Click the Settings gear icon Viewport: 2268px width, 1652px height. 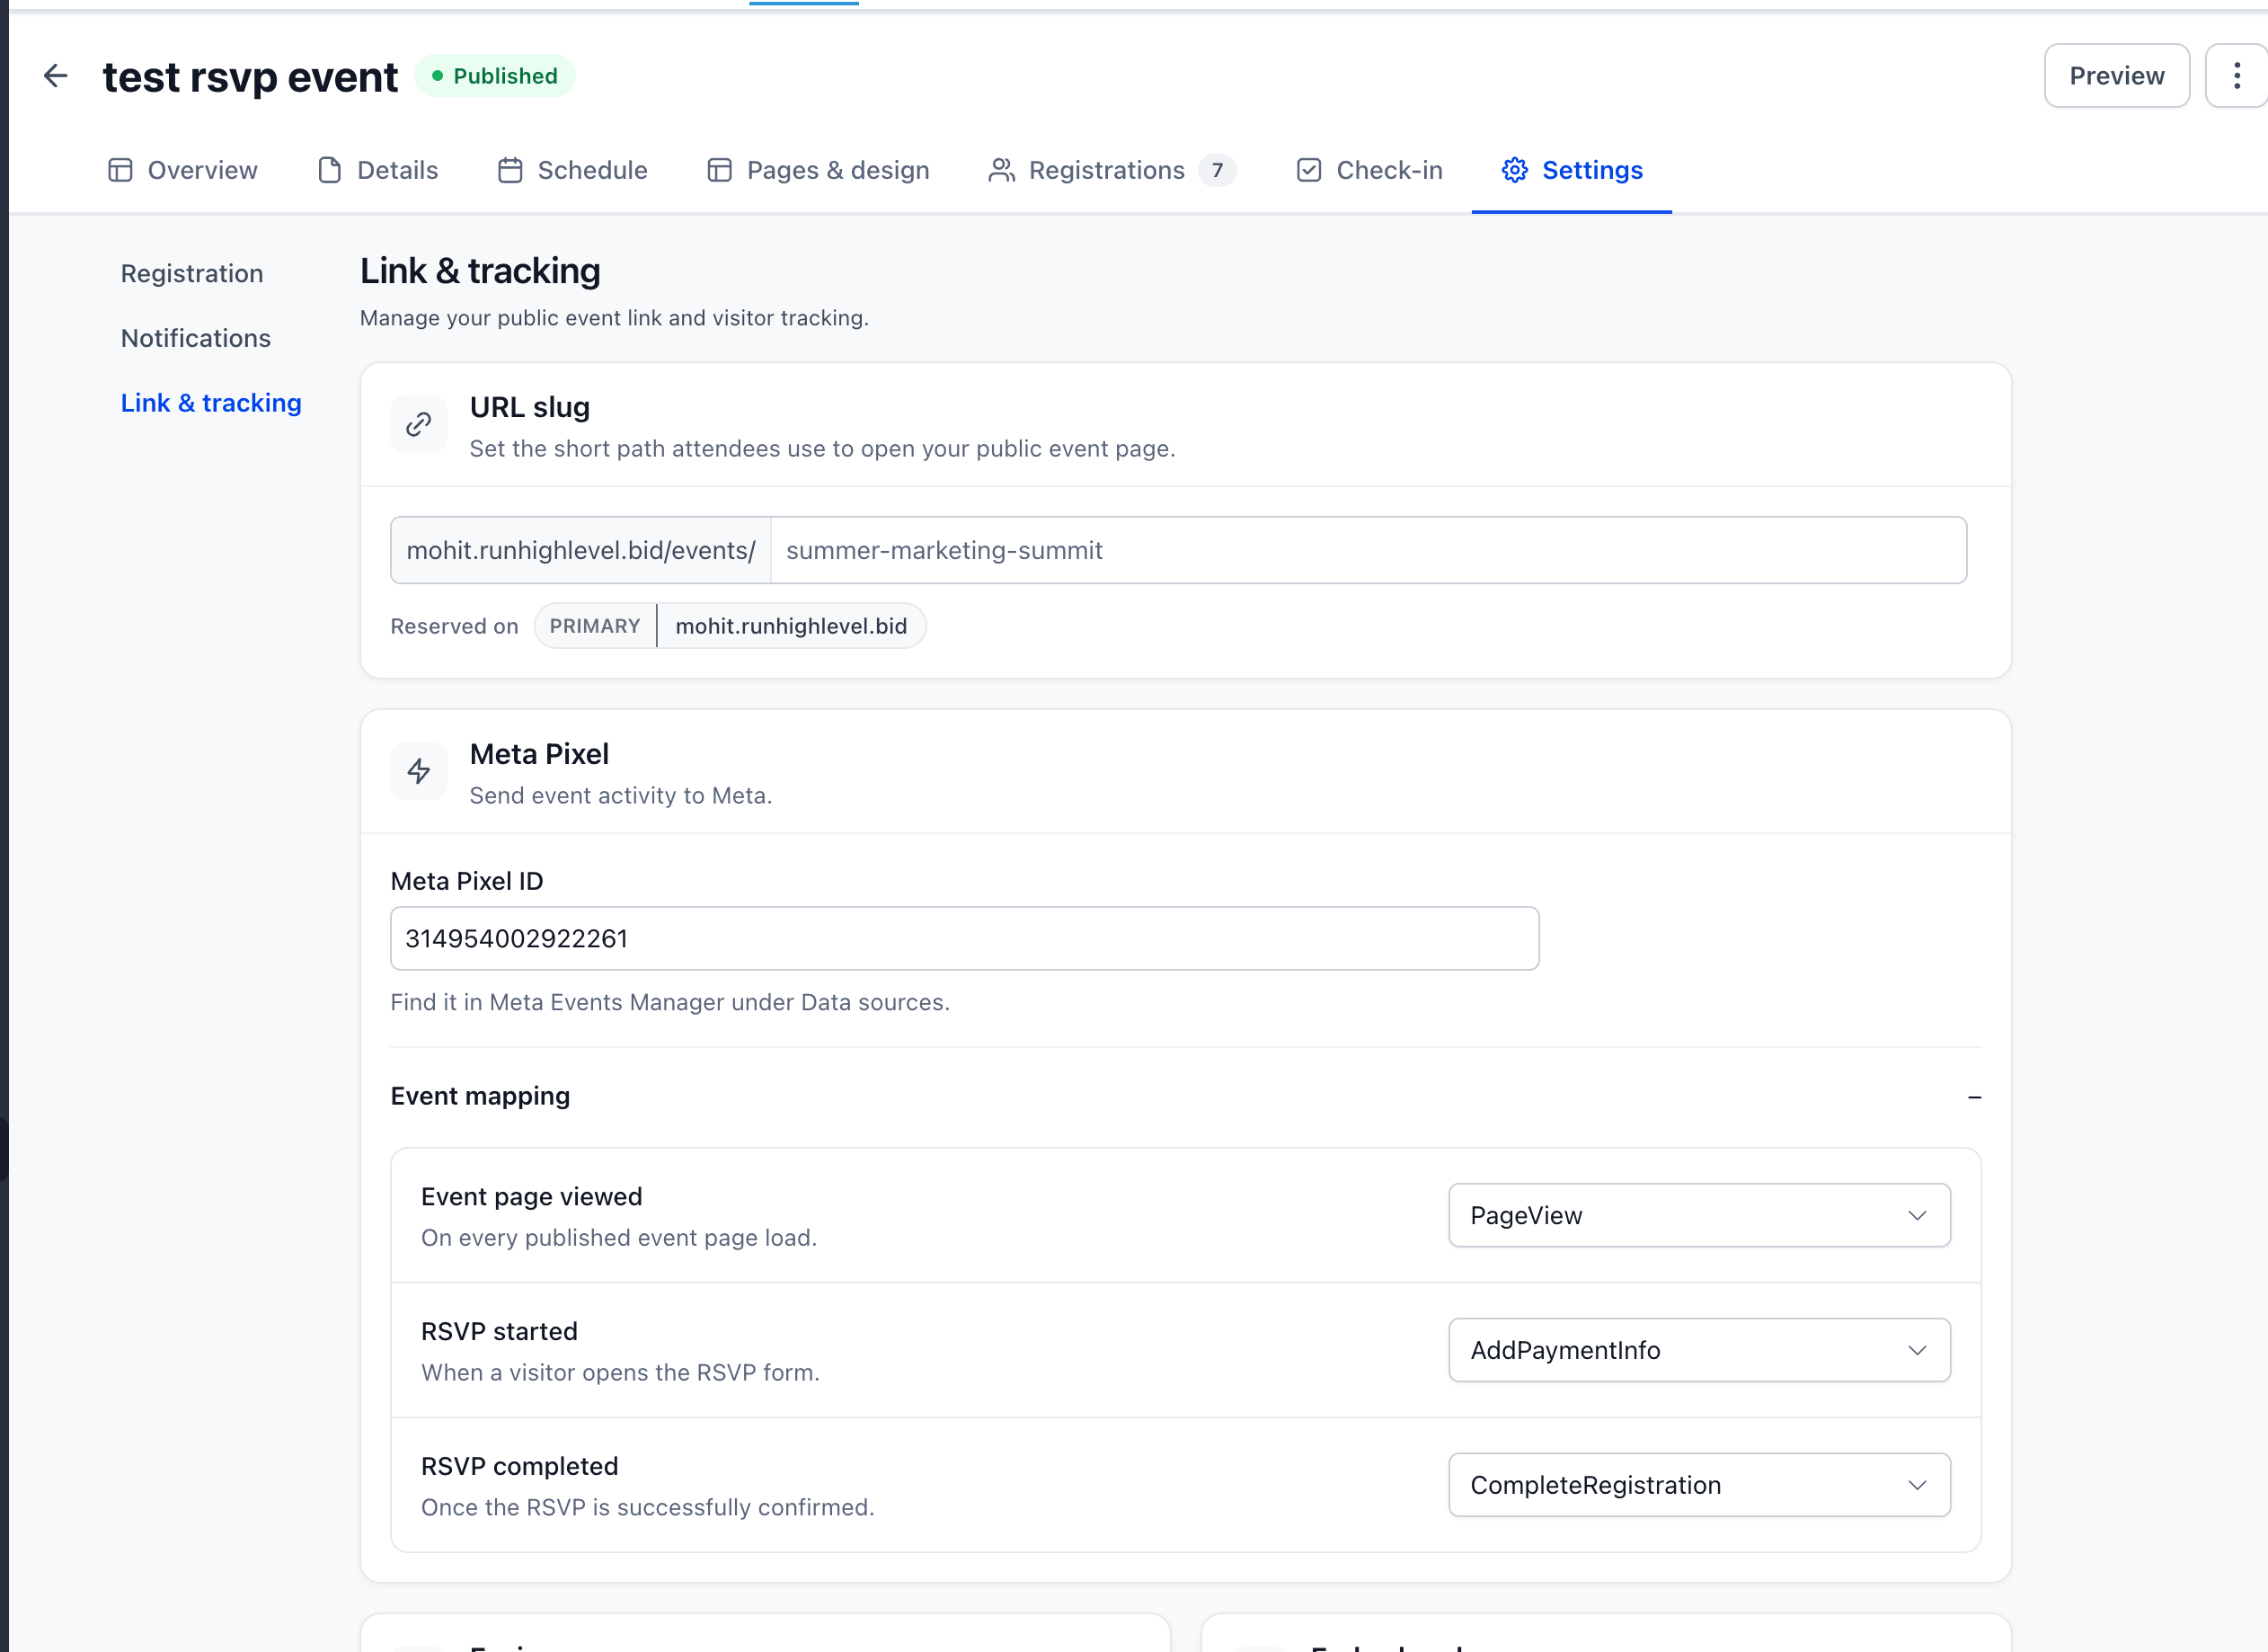[1514, 170]
